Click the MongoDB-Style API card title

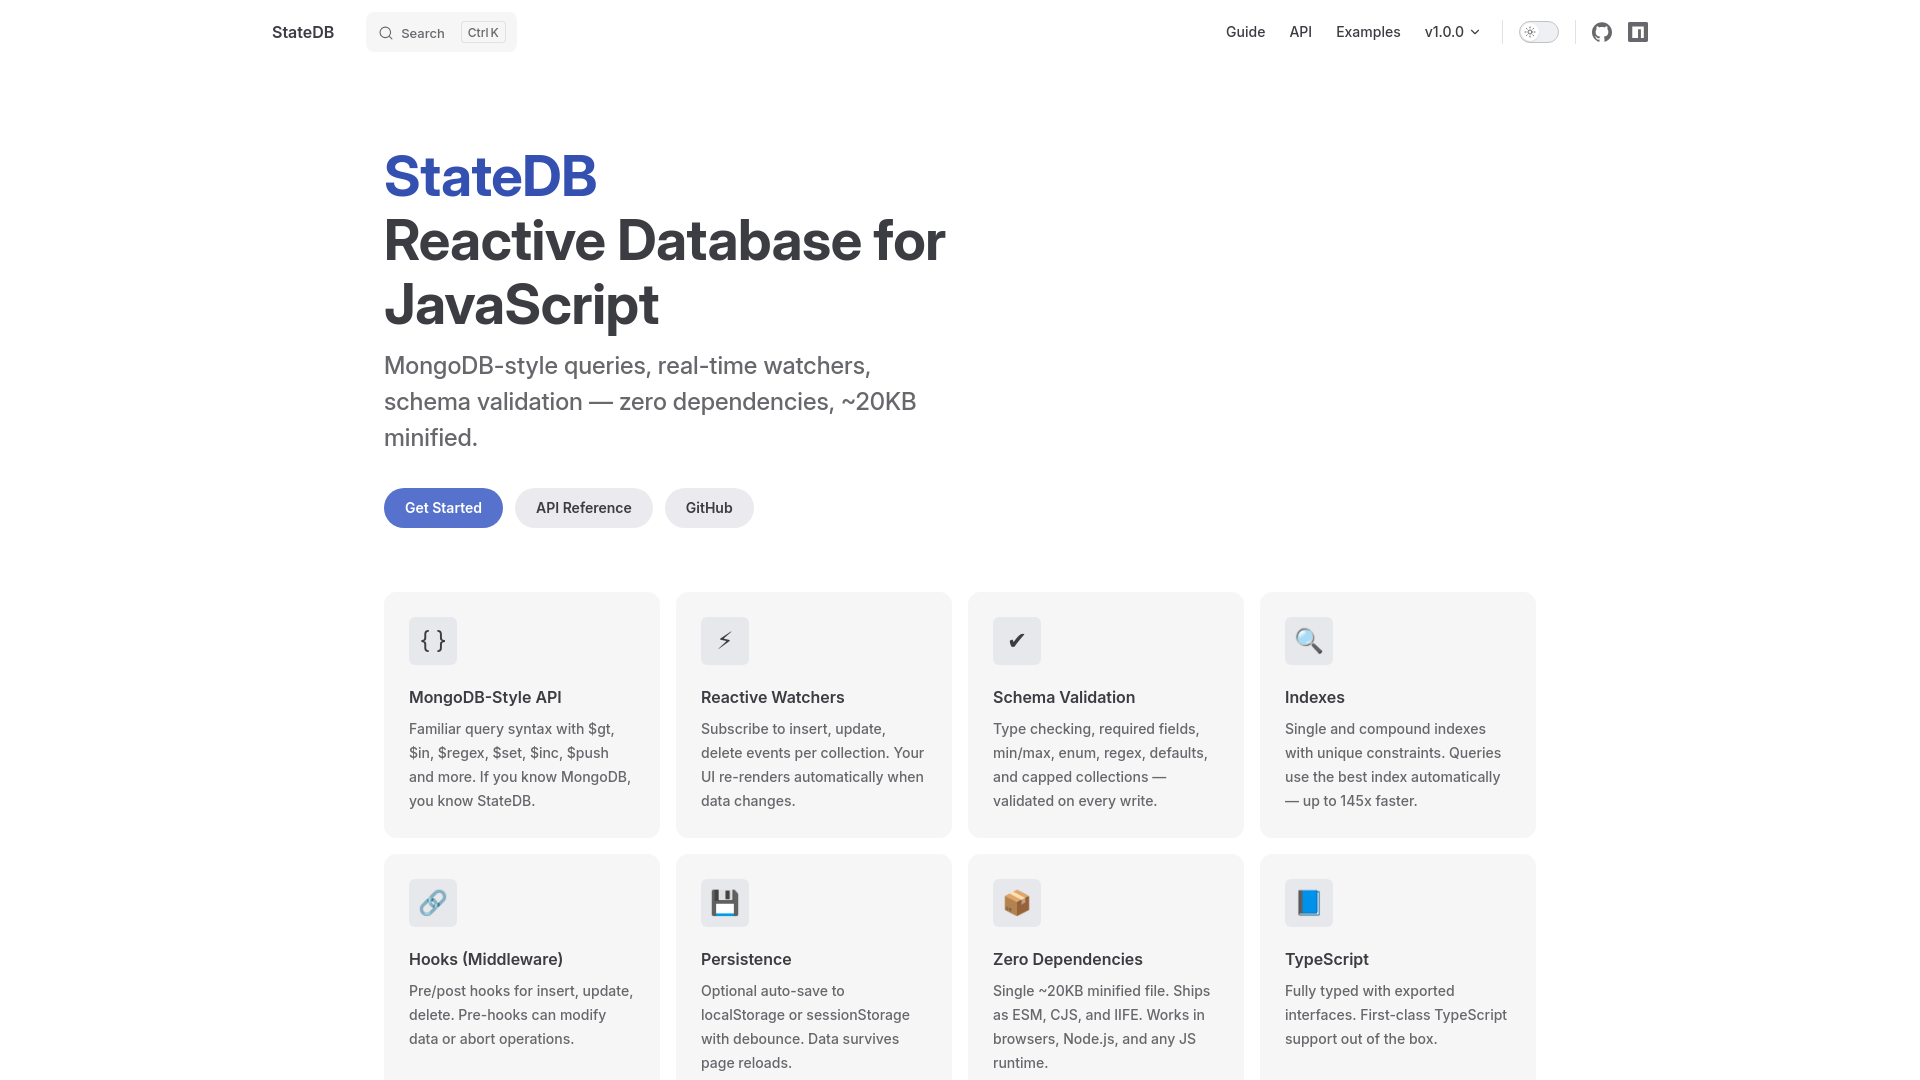485,697
